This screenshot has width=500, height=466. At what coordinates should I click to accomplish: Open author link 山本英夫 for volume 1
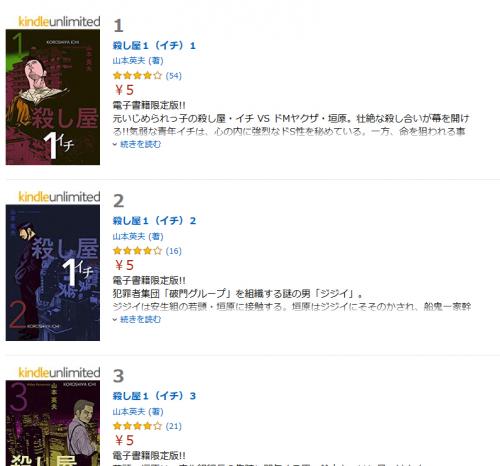point(129,61)
